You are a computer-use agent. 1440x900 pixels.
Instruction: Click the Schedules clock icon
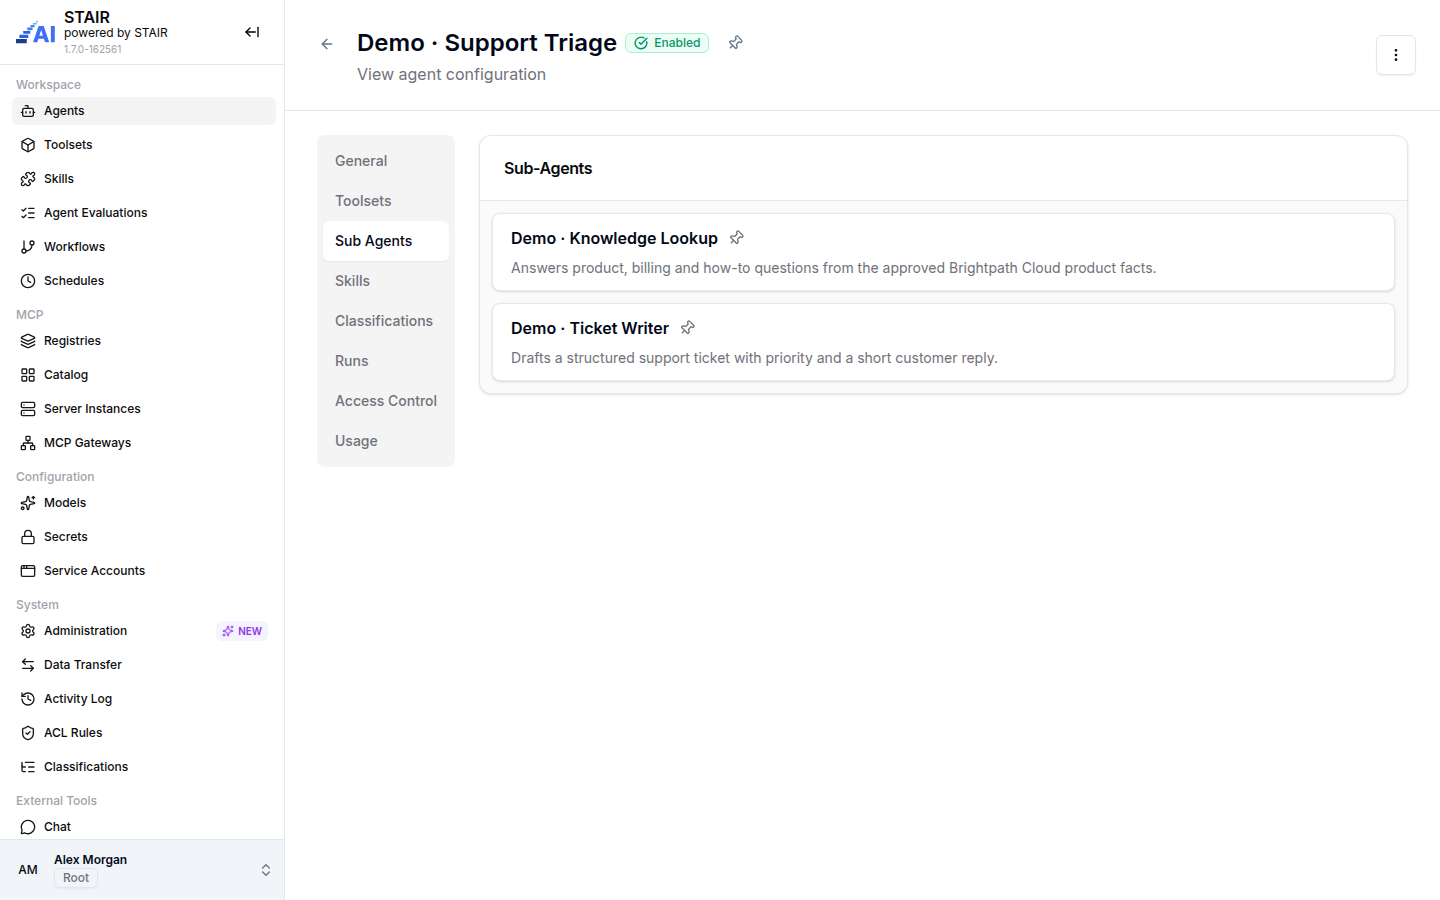(28, 281)
